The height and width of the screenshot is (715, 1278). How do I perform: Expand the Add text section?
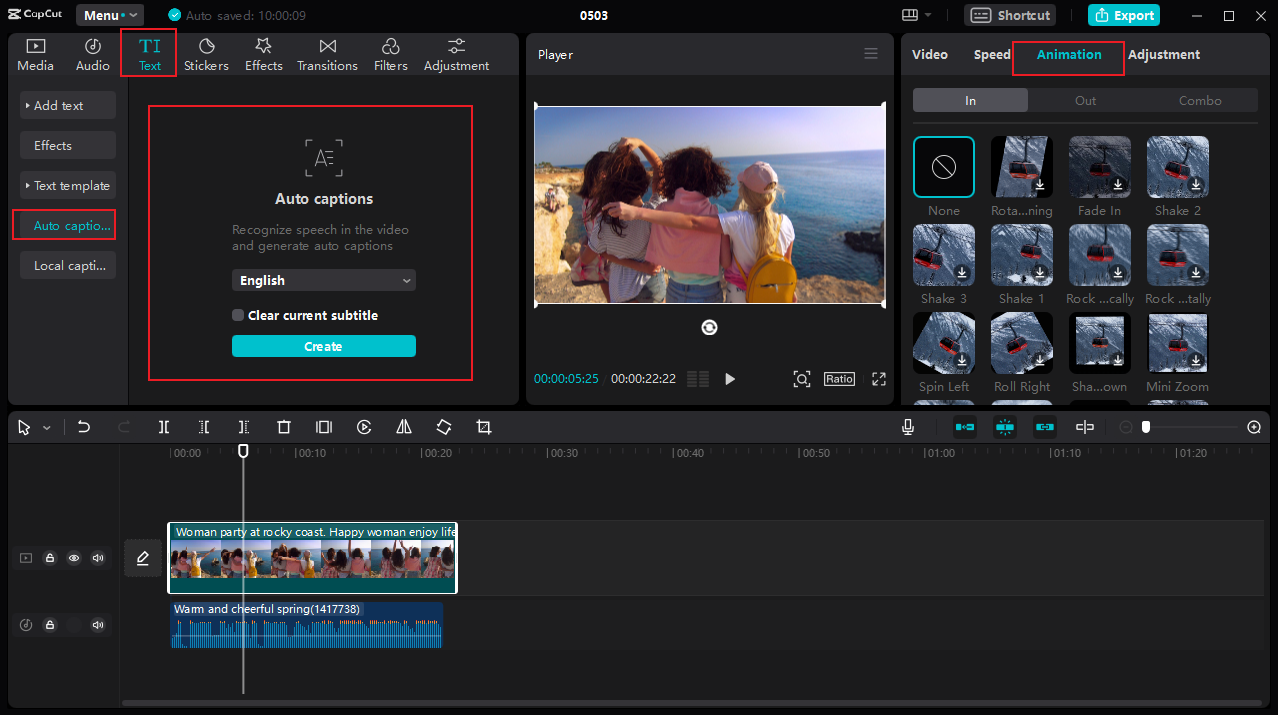tap(68, 105)
